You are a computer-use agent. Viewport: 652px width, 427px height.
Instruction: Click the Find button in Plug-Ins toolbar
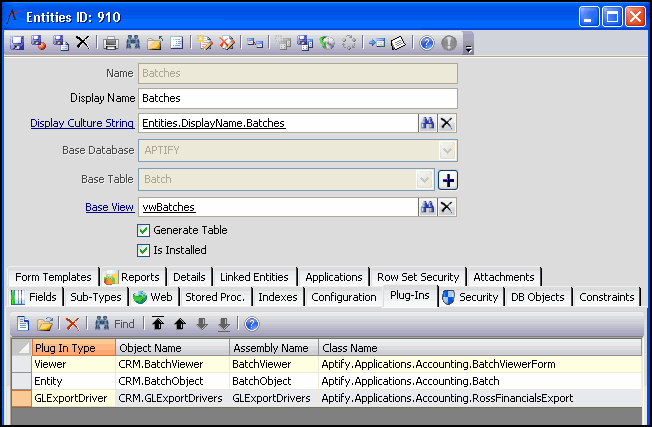(x=115, y=323)
